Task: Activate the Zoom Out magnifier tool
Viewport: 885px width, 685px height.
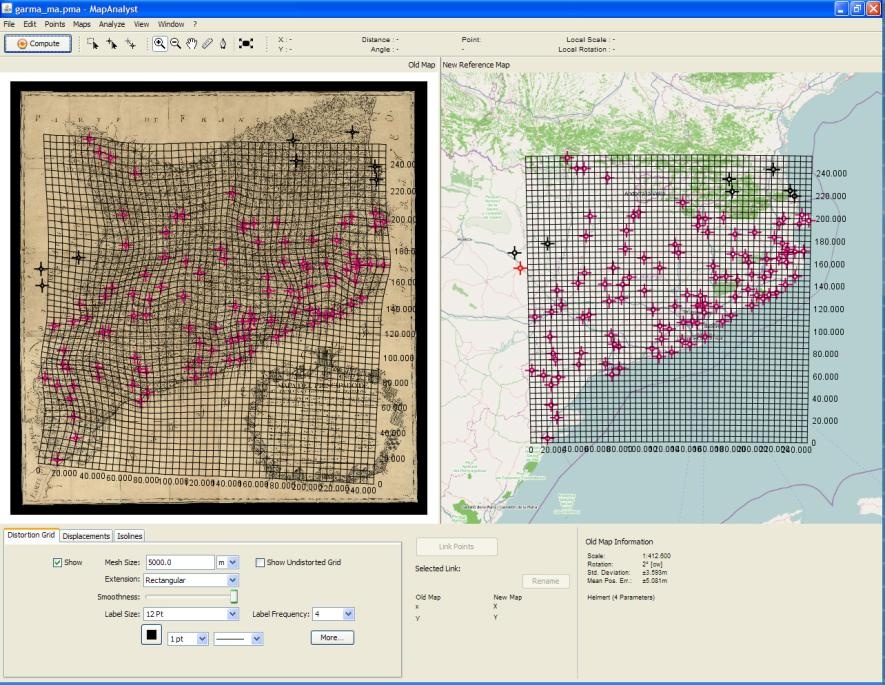Action: coord(176,43)
